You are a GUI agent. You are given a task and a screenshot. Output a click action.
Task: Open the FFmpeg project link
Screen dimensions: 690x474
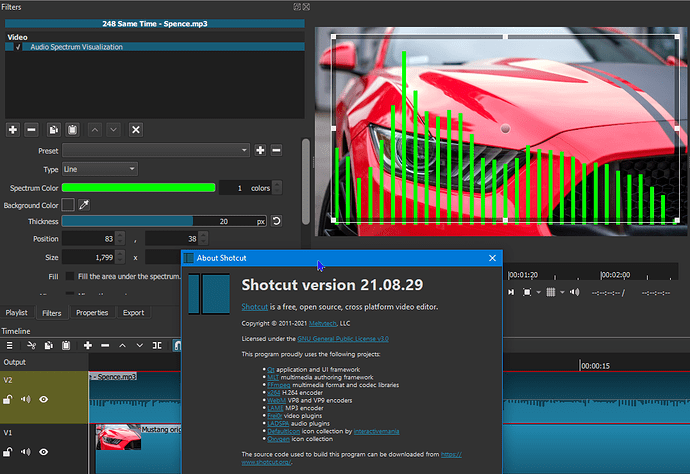[279, 385]
